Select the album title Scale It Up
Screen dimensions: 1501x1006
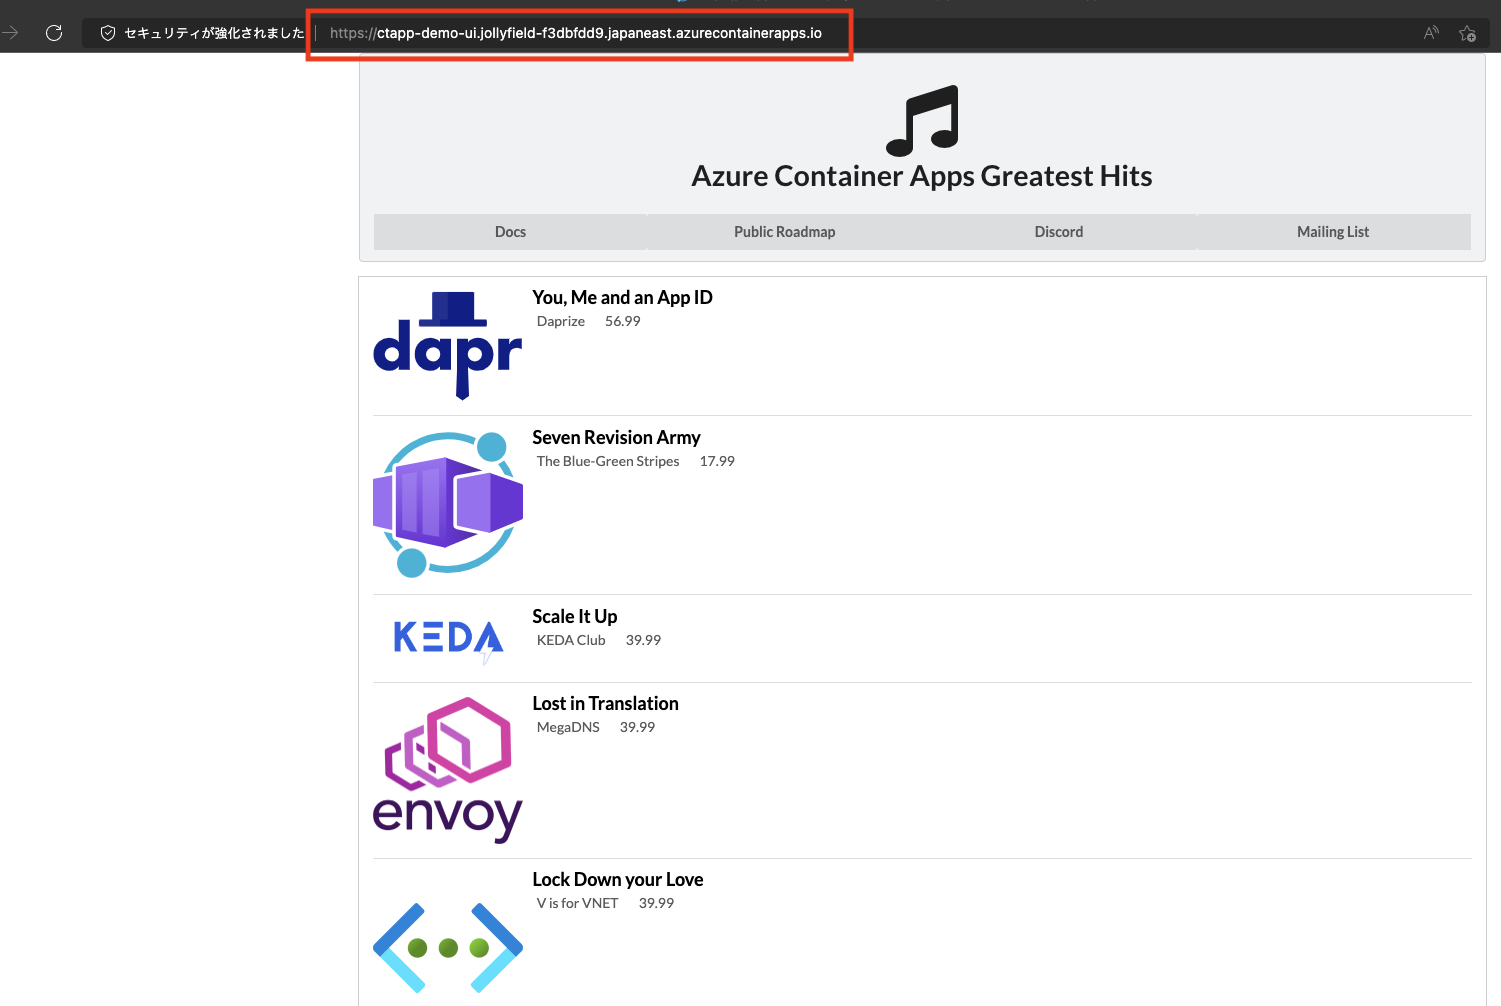(x=575, y=616)
